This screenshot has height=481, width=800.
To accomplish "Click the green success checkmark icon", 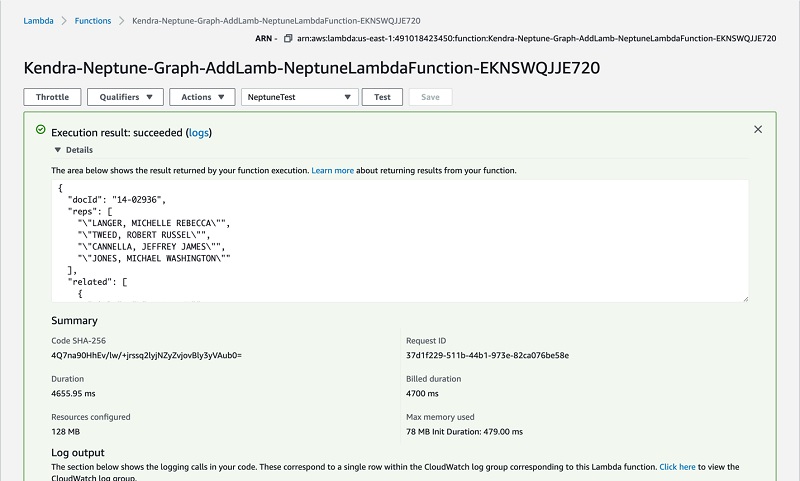I will click(x=41, y=130).
